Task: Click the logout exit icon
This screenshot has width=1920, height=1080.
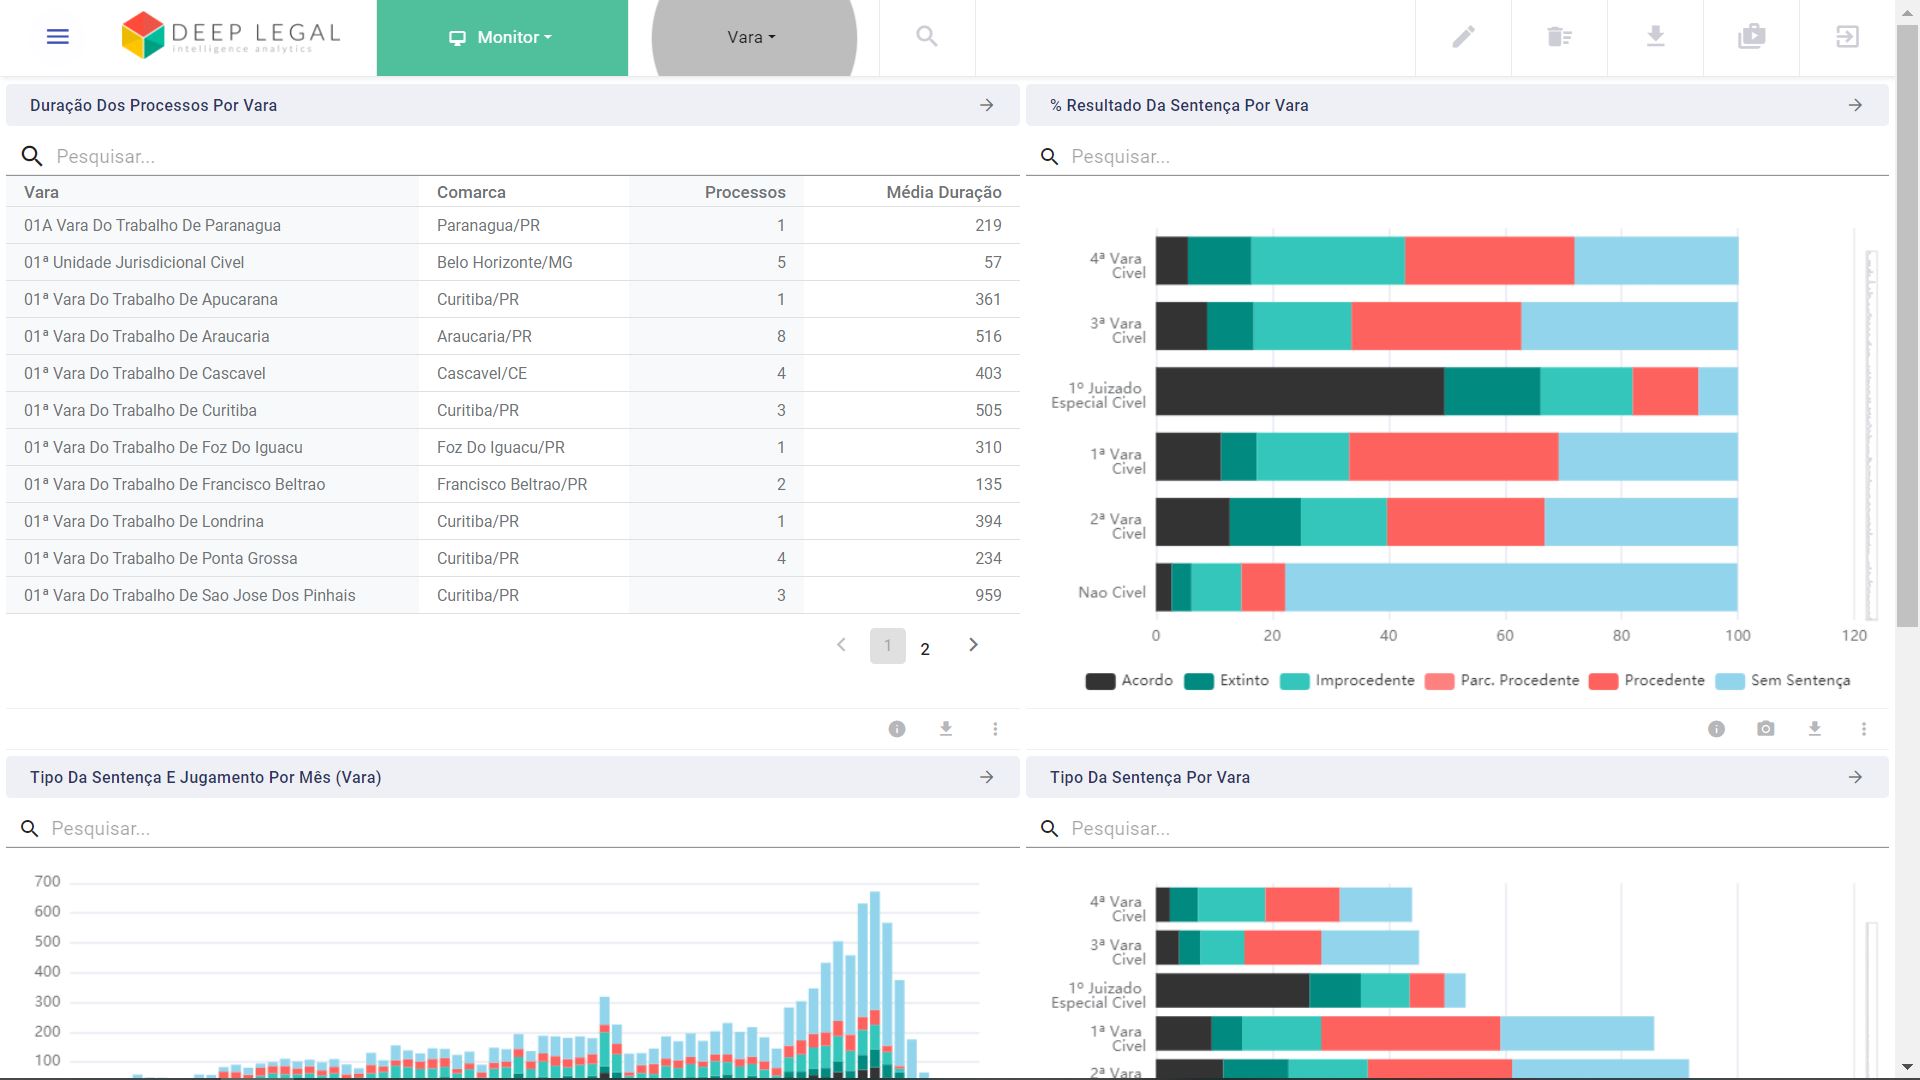Action: (x=1847, y=36)
